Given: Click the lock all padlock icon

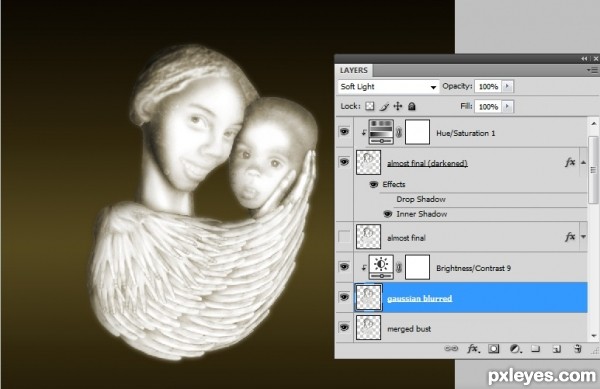Looking at the screenshot, I should click(x=412, y=106).
